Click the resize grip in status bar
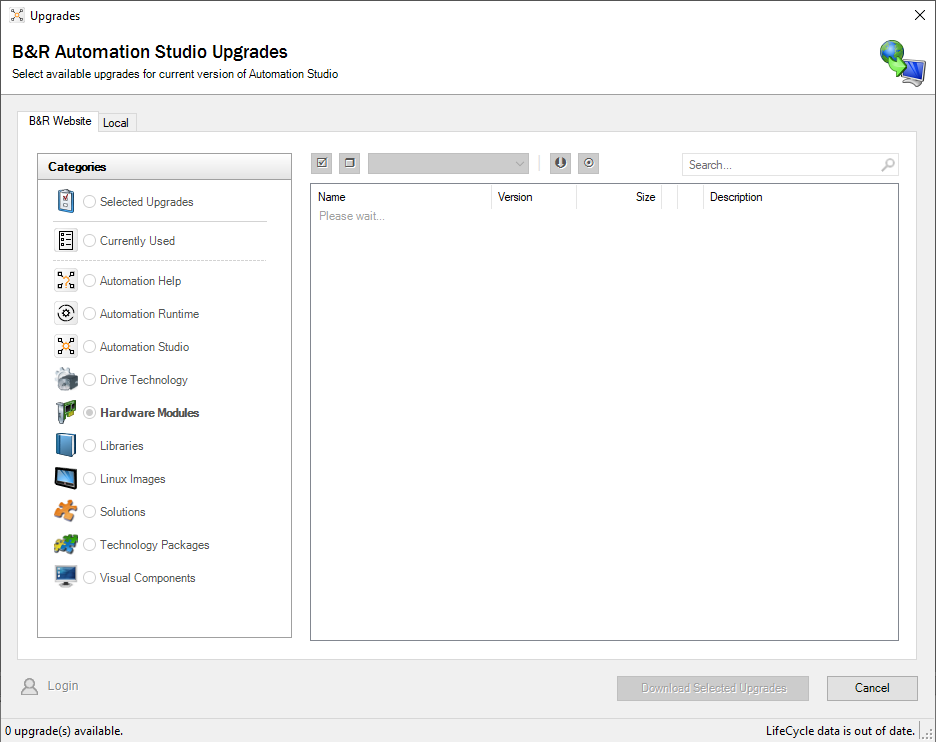 click(928, 734)
